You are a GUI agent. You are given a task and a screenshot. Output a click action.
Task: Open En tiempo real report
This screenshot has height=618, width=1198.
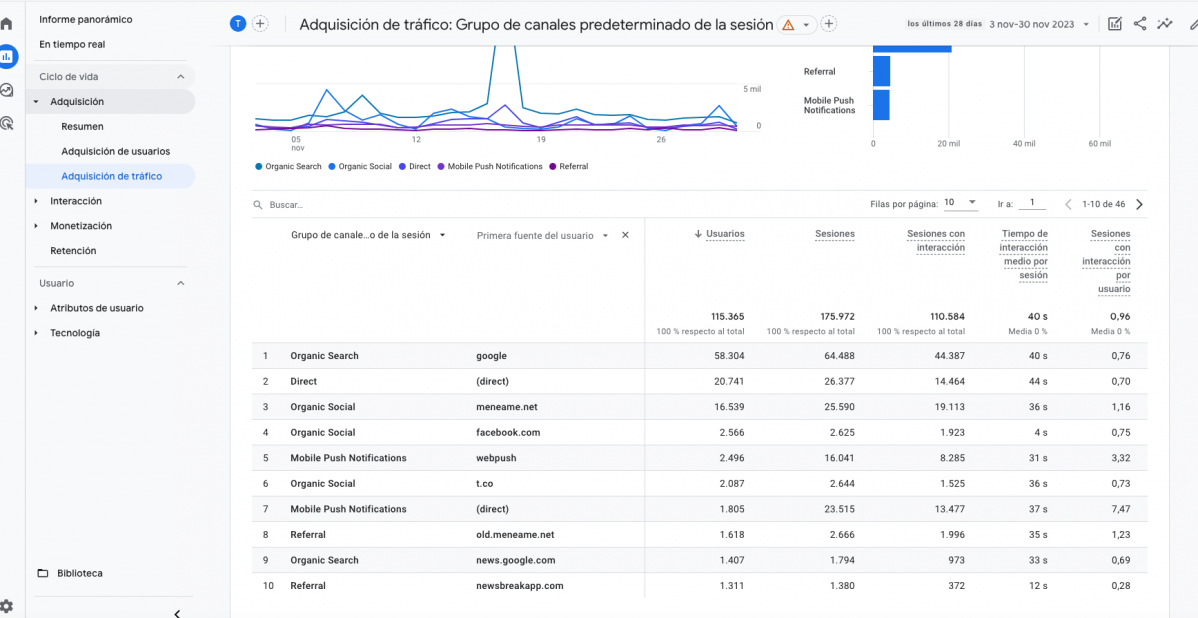(73, 44)
